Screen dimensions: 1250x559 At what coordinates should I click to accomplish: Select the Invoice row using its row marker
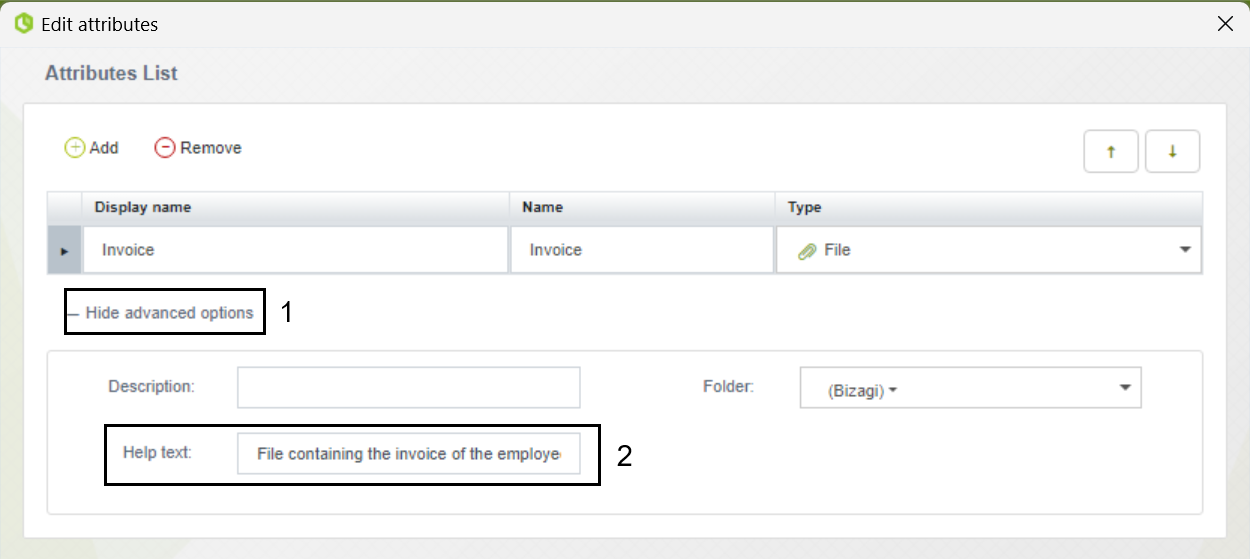click(64, 250)
